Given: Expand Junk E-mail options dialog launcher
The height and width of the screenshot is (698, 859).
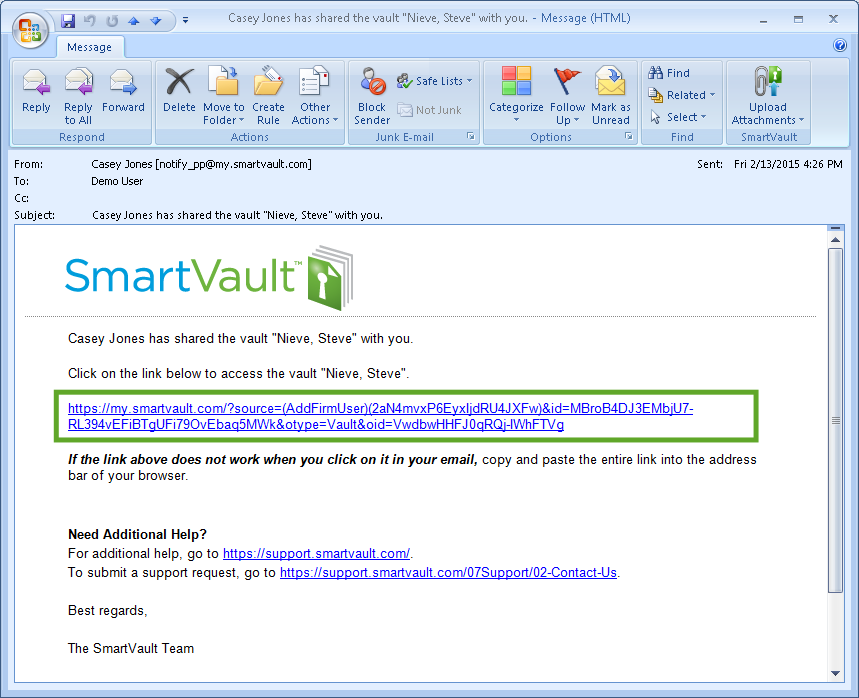Looking at the screenshot, I should click(x=471, y=136).
